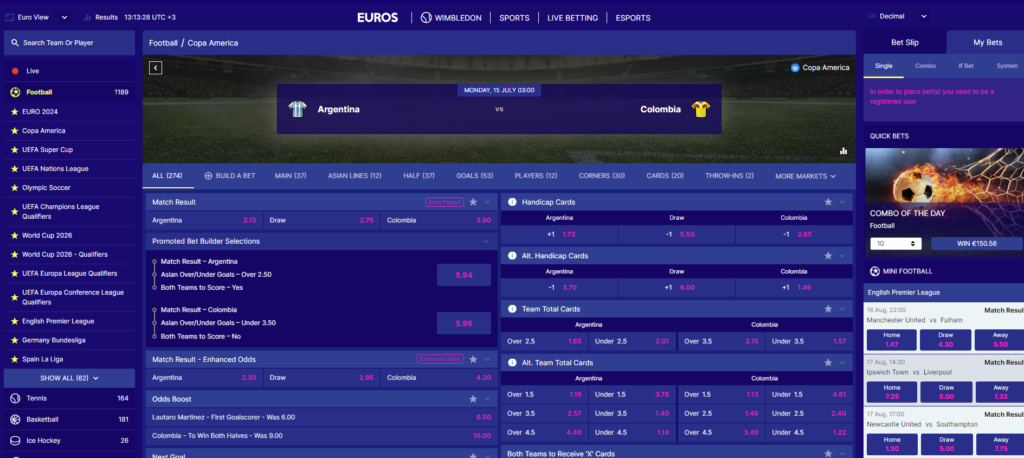Click the Tennis sport icon
The image size is (1024, 458).
click(15, 398)
